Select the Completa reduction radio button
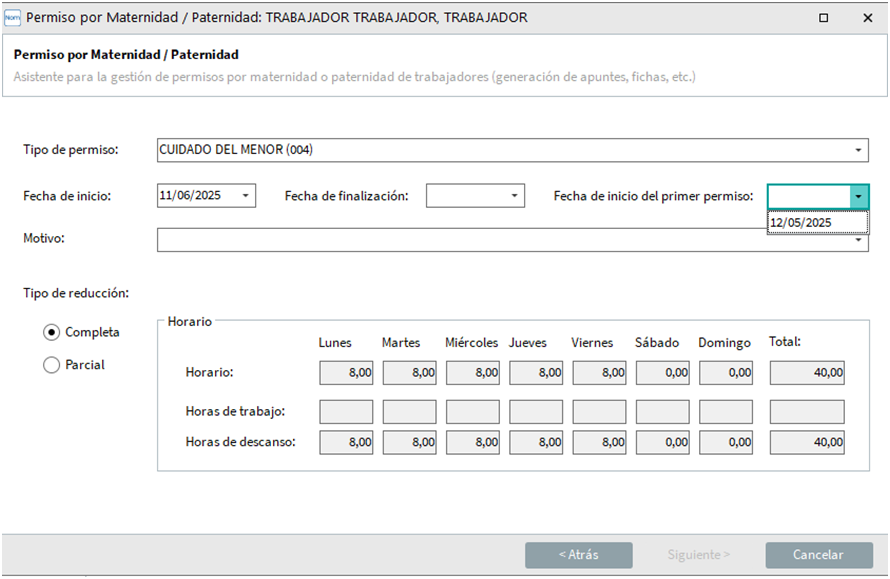 coord(52,332)
